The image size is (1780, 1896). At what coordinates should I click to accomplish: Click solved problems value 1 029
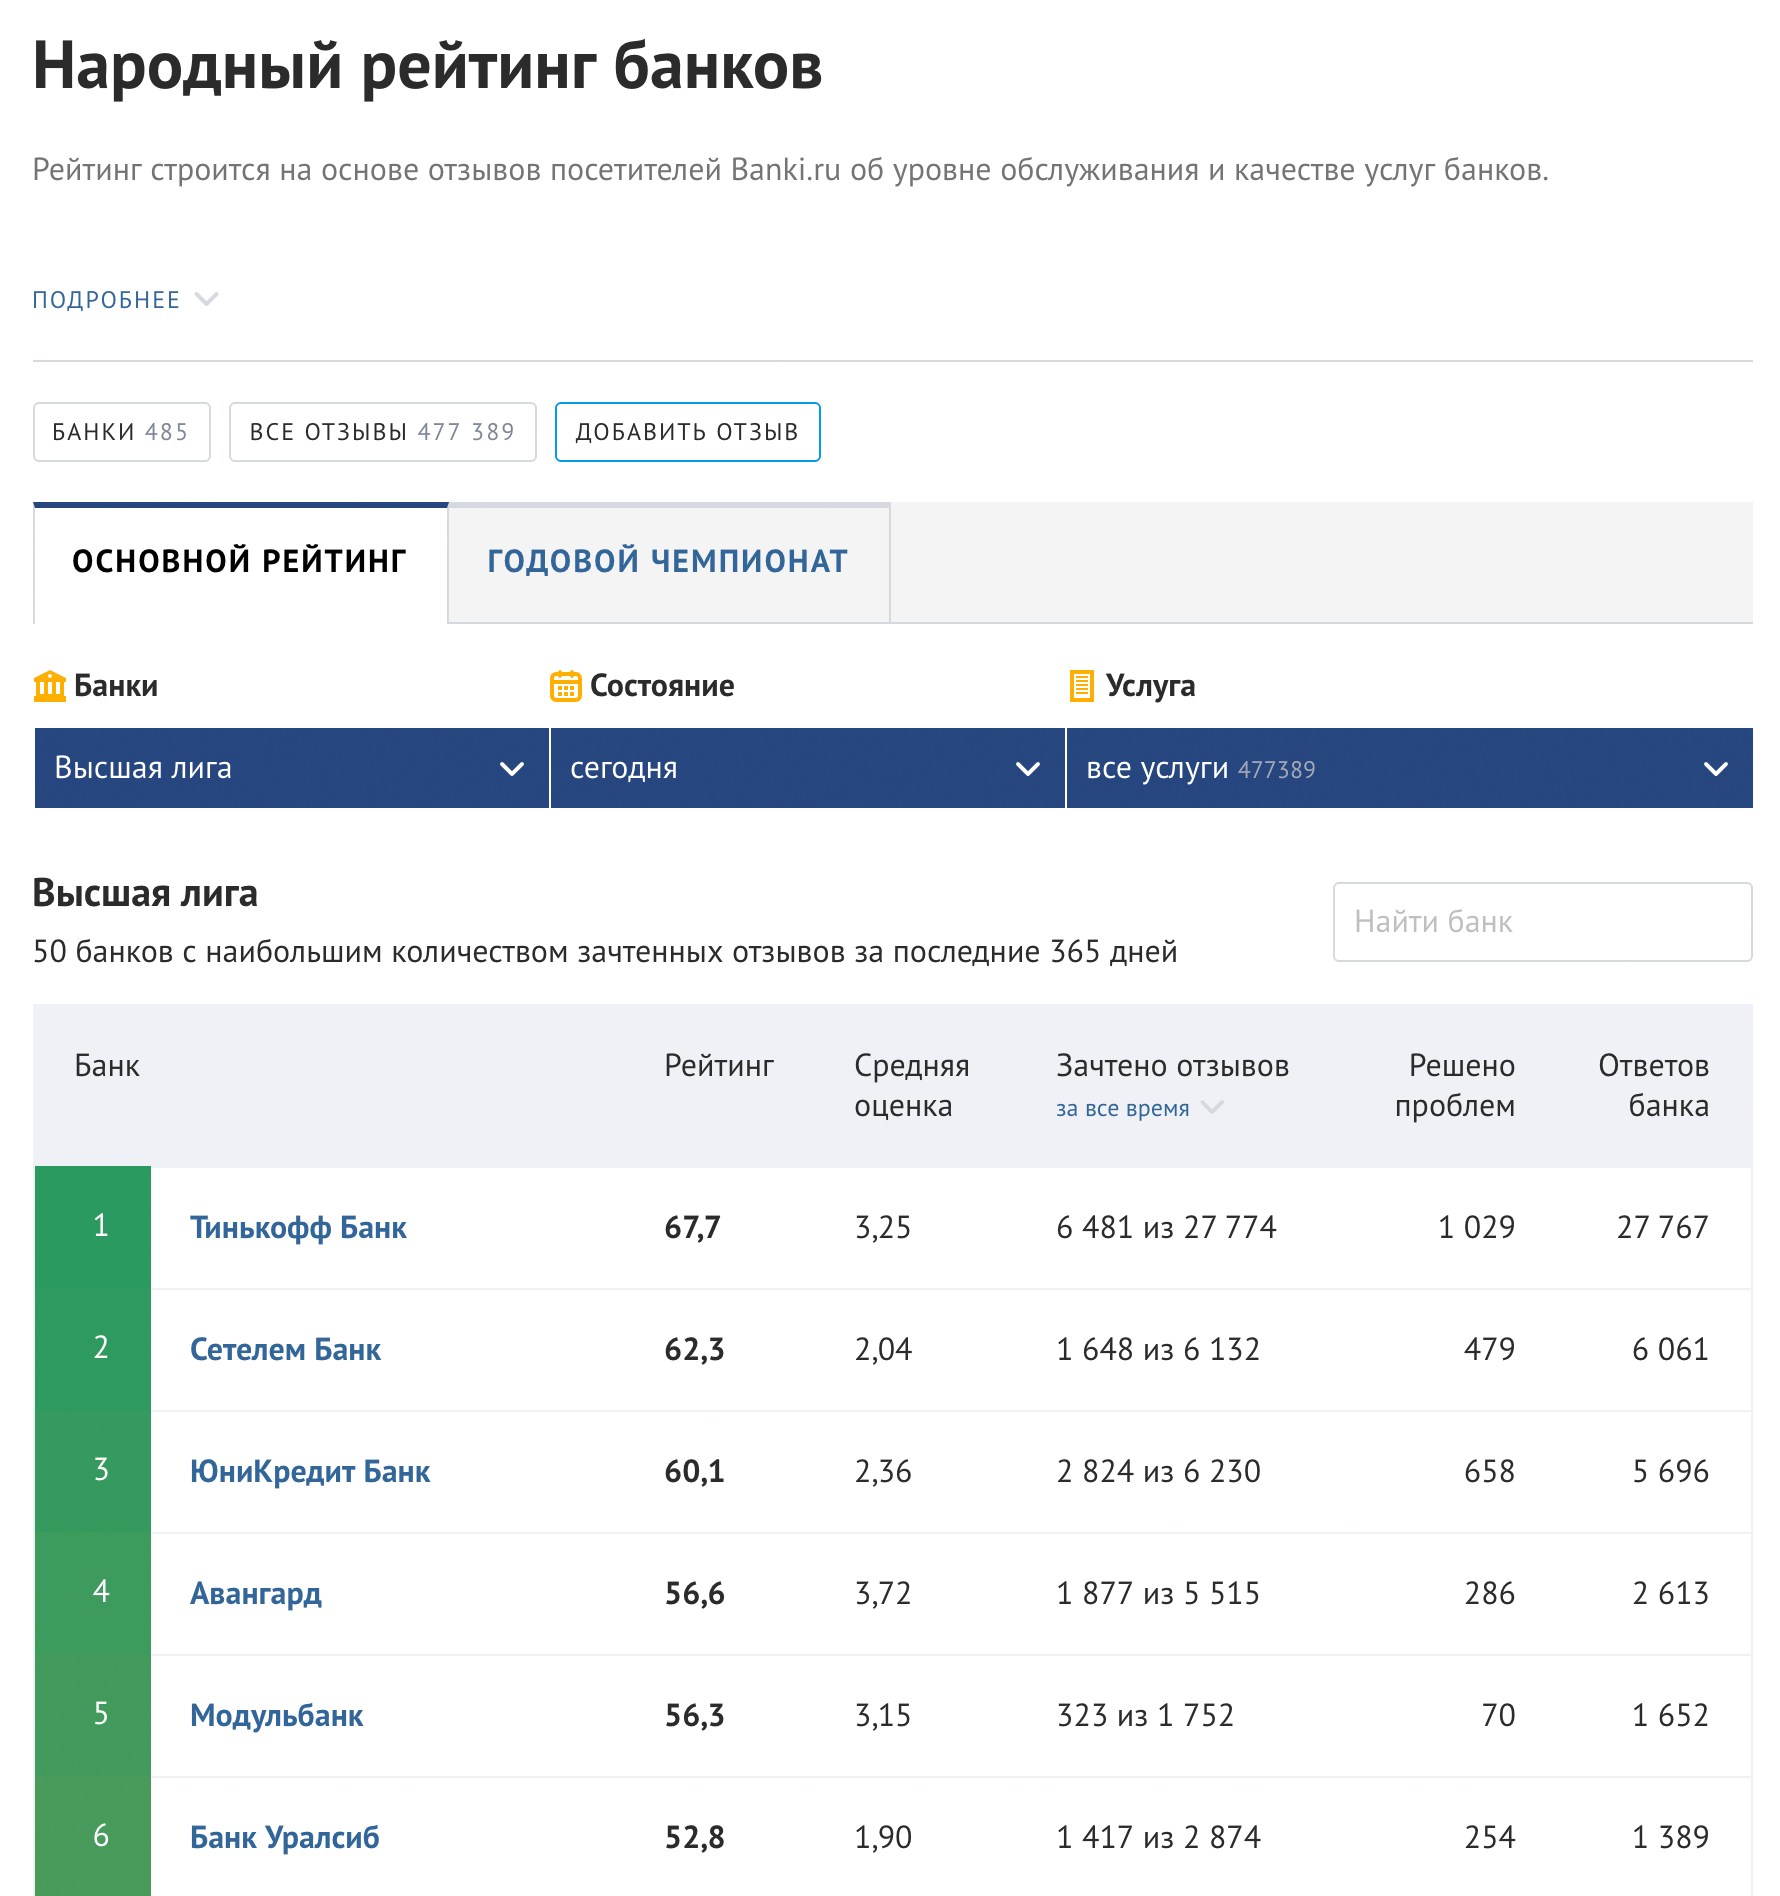pyautogui.click(x=1477, y=1227)
